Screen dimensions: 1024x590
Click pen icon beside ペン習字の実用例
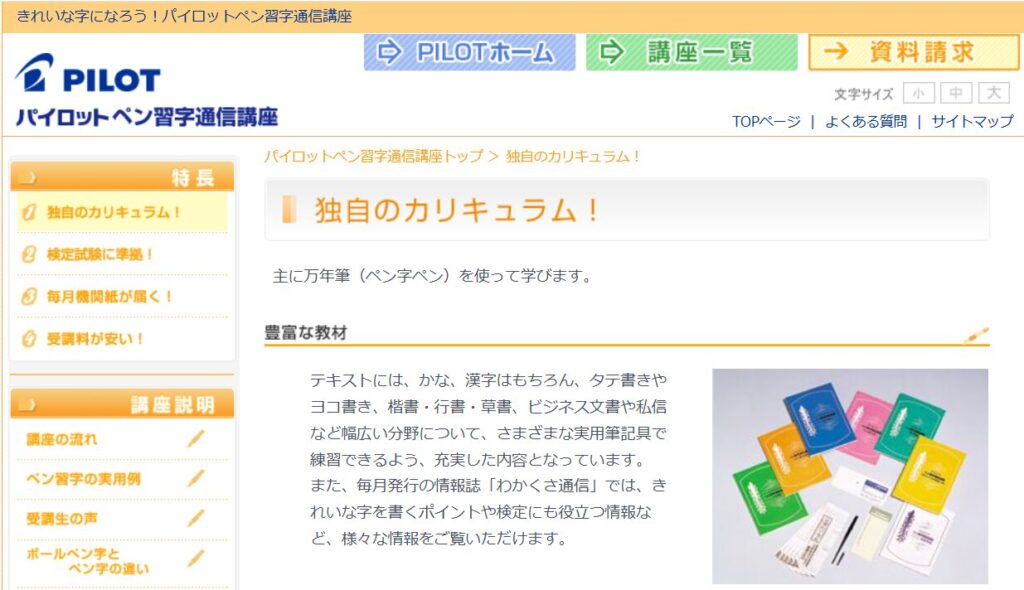[196, 478]
